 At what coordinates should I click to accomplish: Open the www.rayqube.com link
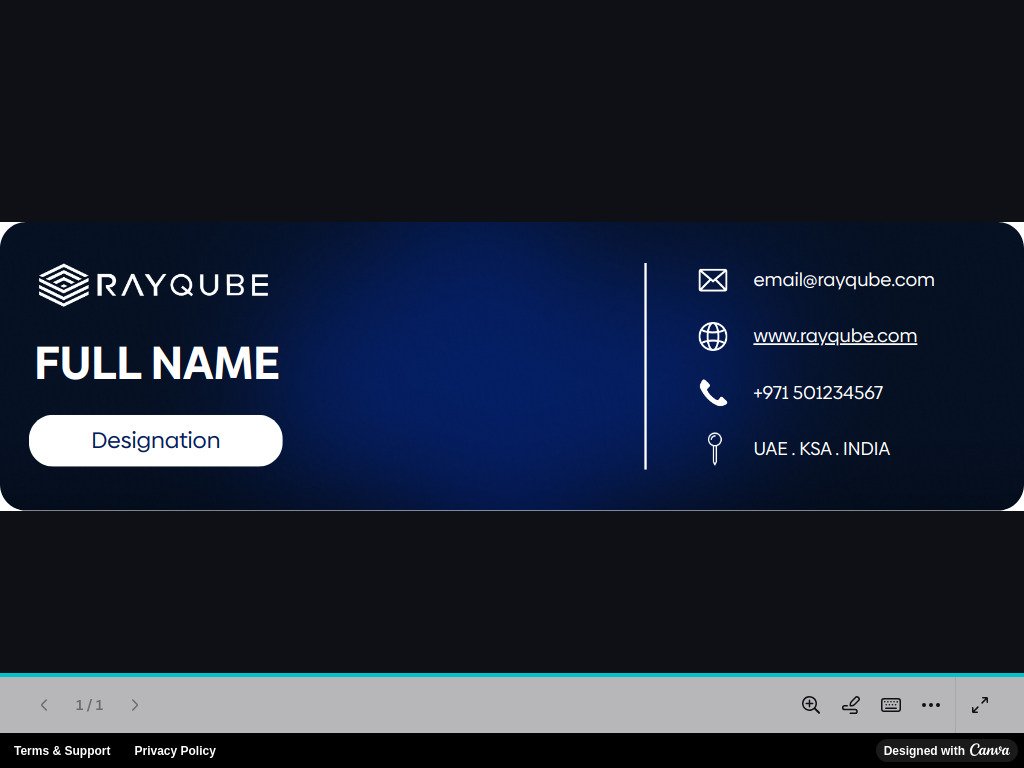pyautogui.click(x=835, y=336)
